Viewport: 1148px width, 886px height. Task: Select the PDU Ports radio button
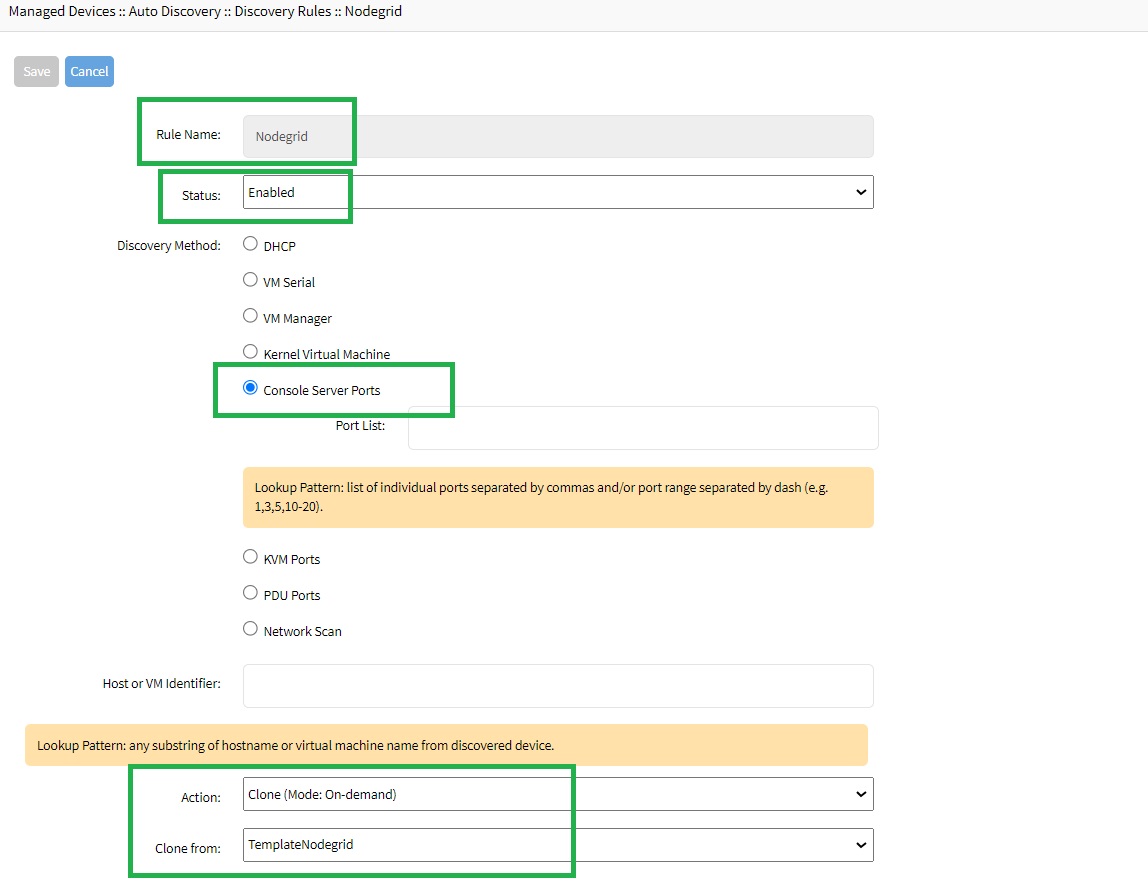coord(250,592)
